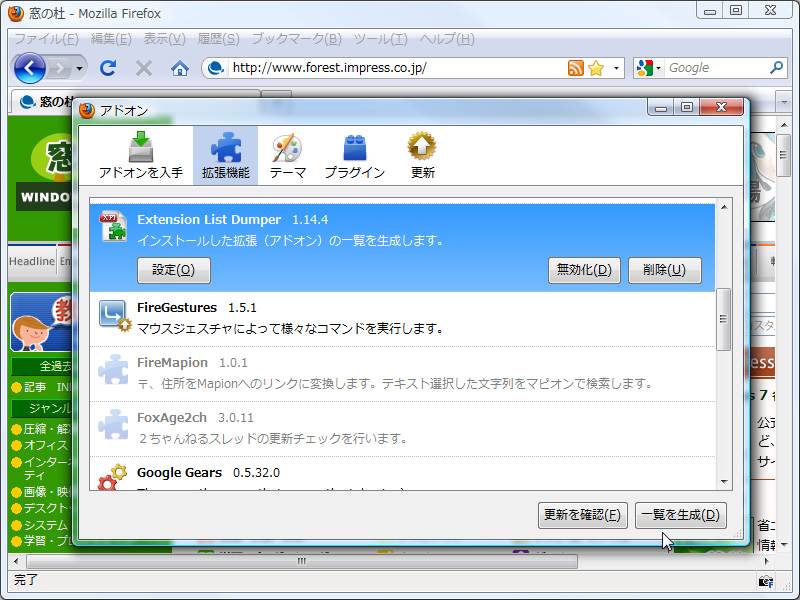Open the プラグイン panel icon
800x600 pixels.
tap(354, 147)
